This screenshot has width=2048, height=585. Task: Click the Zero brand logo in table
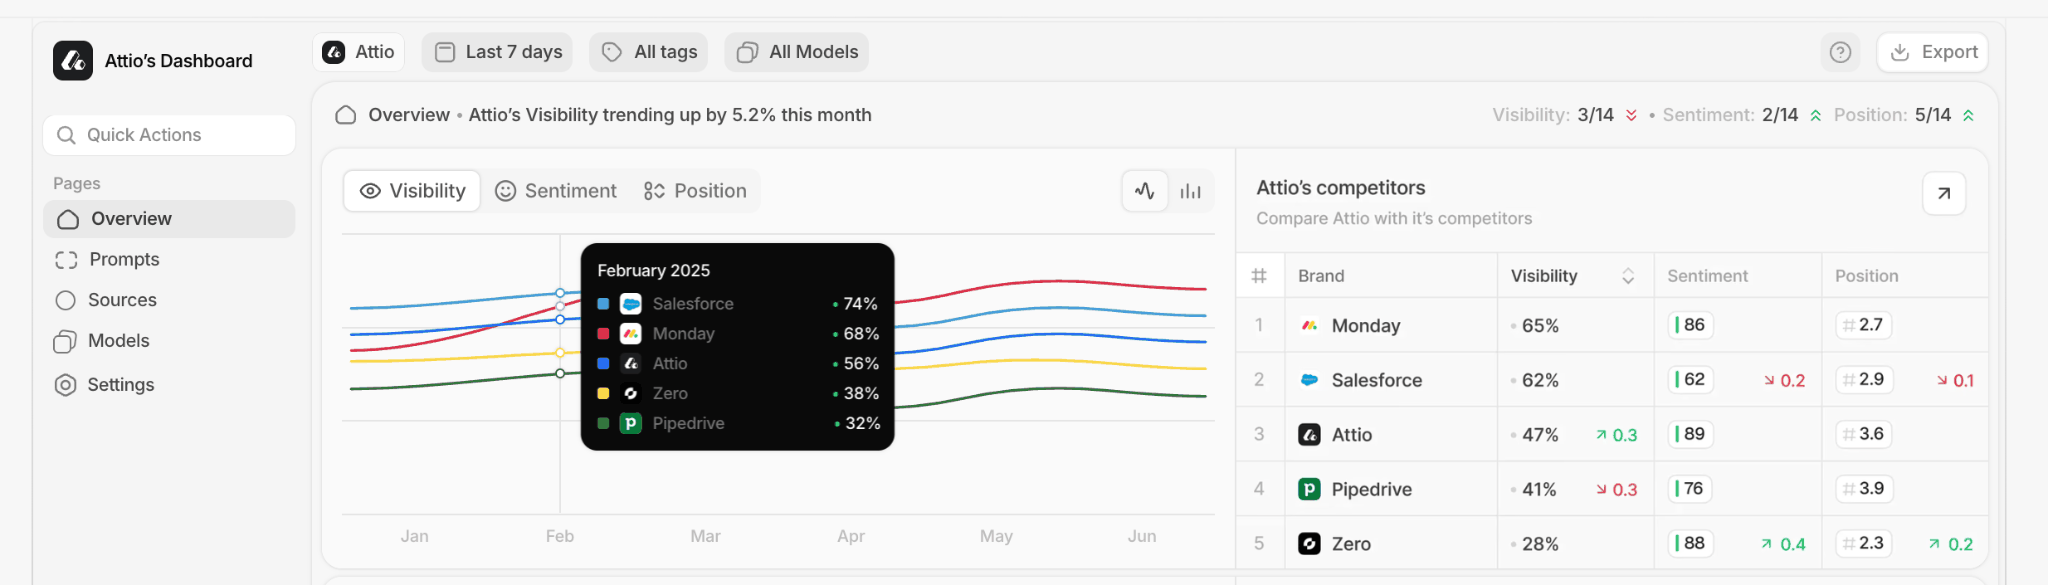coord(1309,544)
